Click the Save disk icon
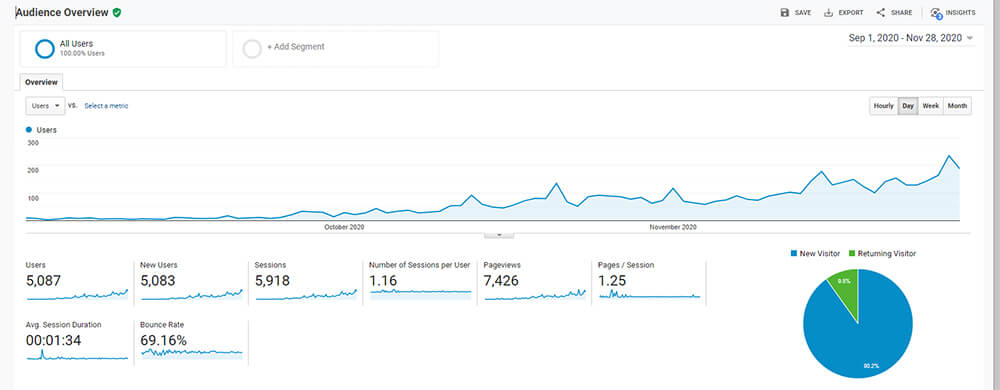 [x=784, y=13]
